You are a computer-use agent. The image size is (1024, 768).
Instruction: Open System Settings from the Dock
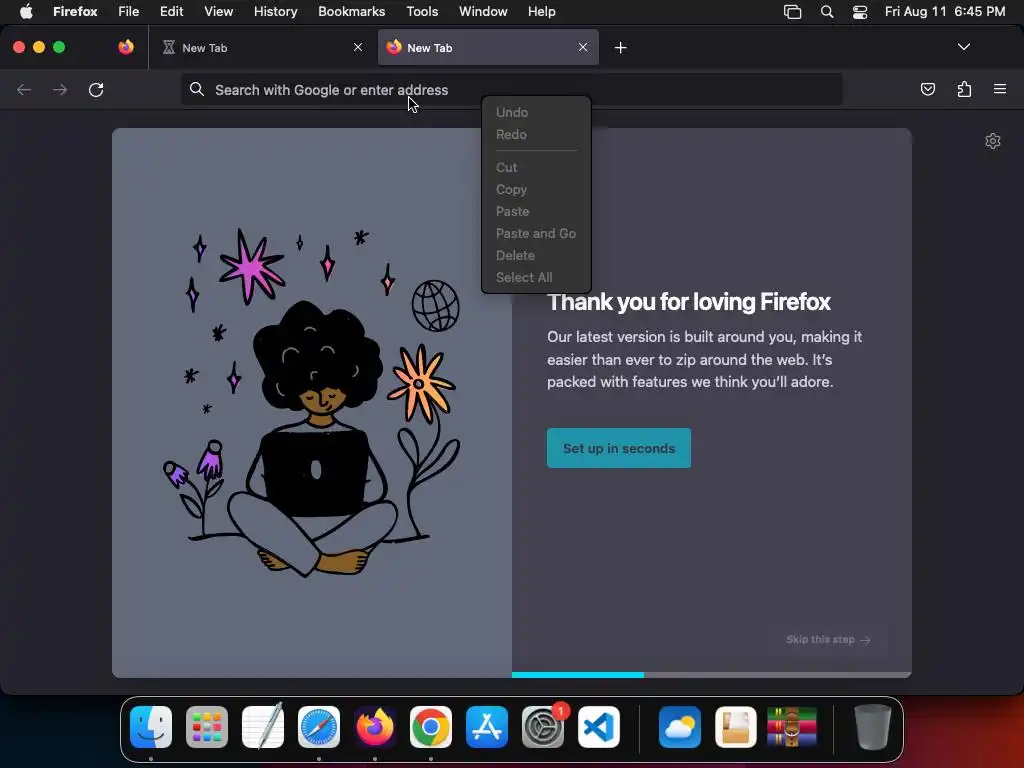[x=543, y=727]
